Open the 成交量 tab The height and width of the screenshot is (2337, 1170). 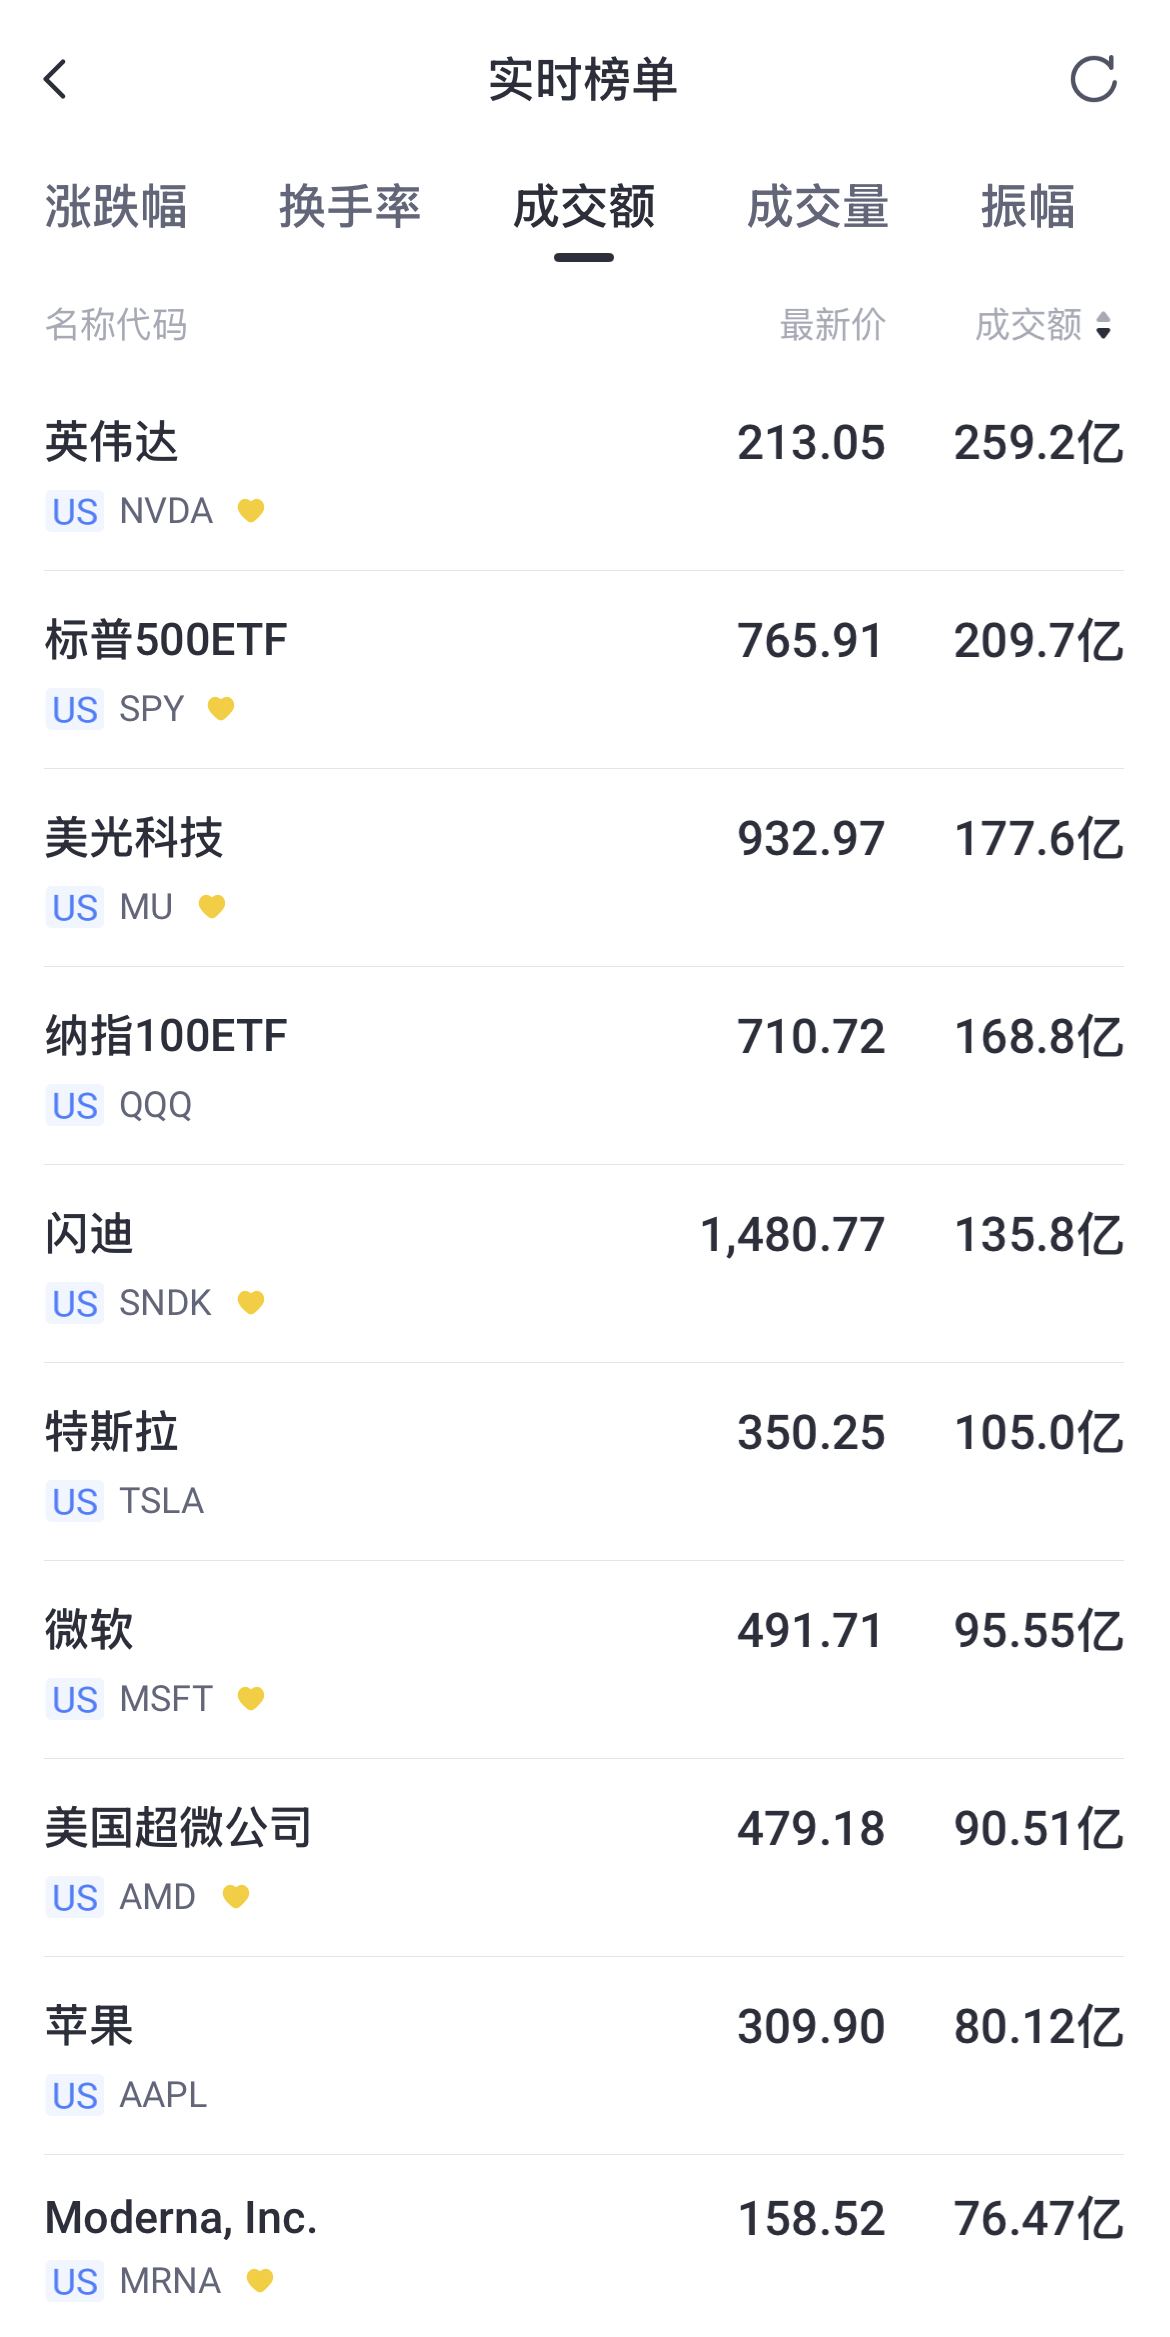[818, 207]
